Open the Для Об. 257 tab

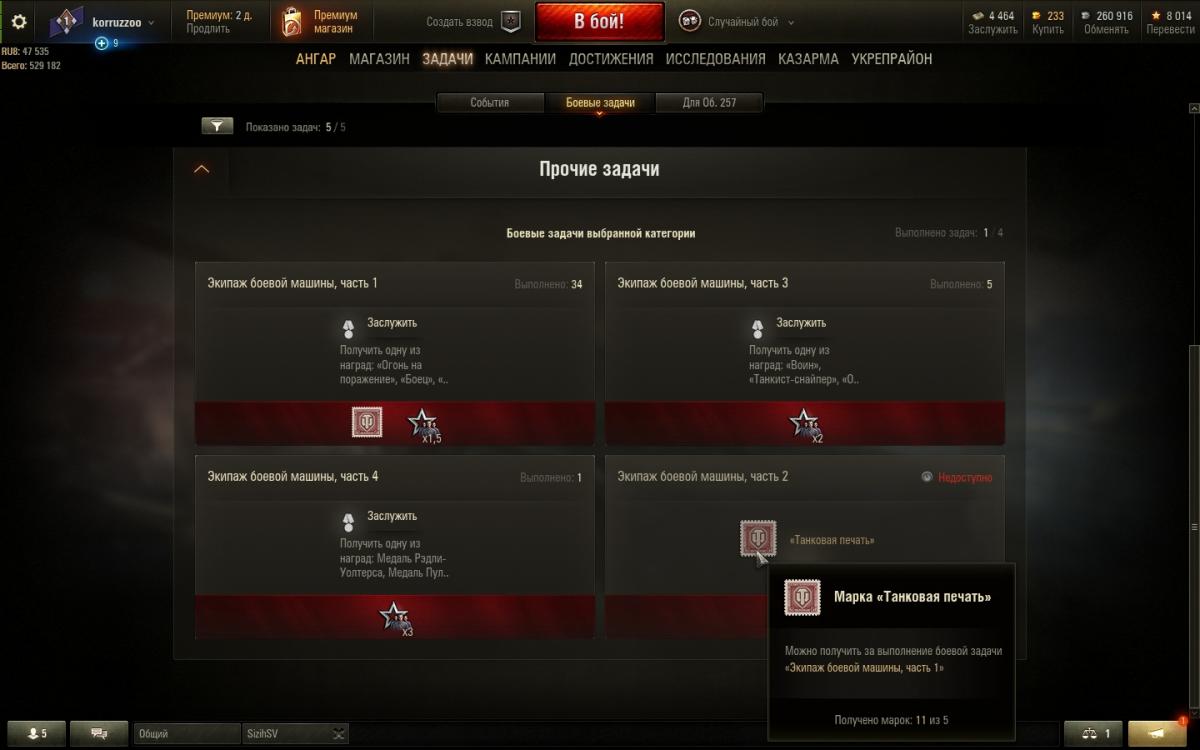coord(709,102)
